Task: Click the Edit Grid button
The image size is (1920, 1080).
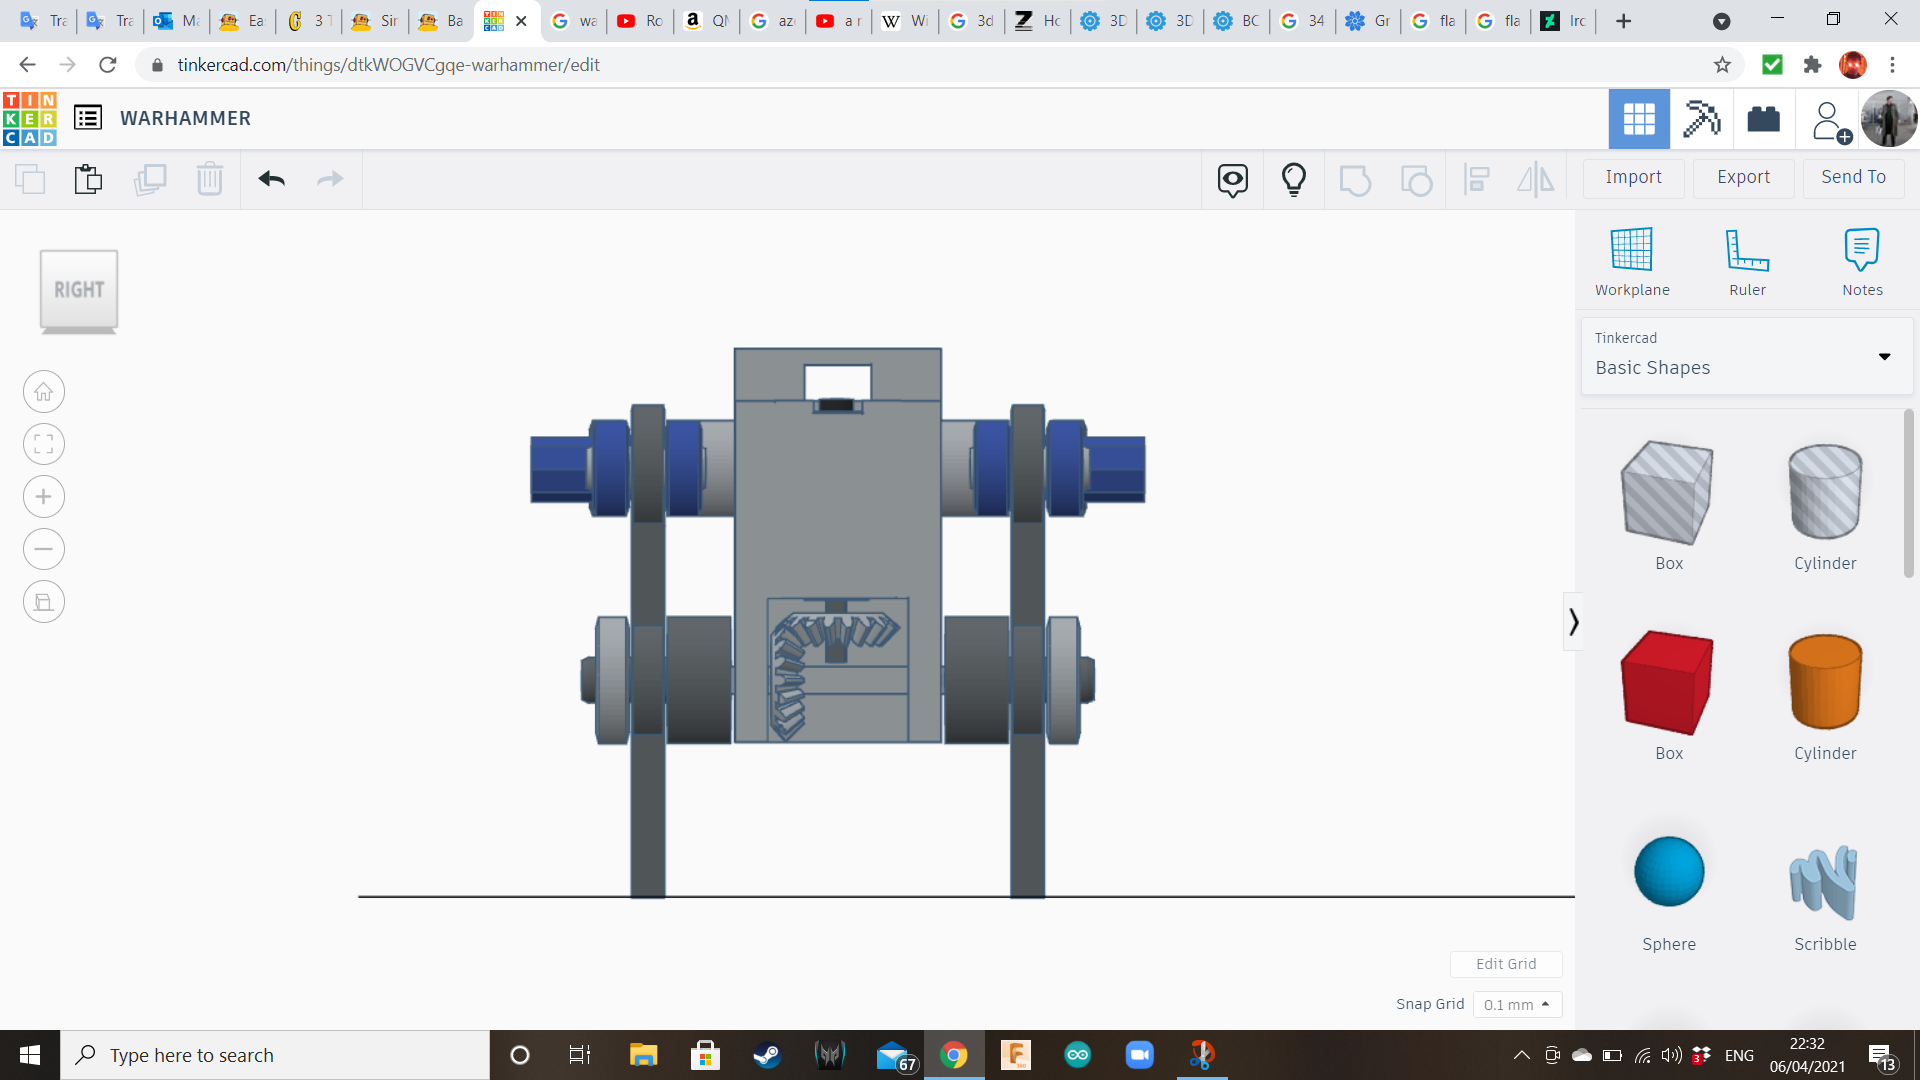Action: click(x=1505, y=964)
